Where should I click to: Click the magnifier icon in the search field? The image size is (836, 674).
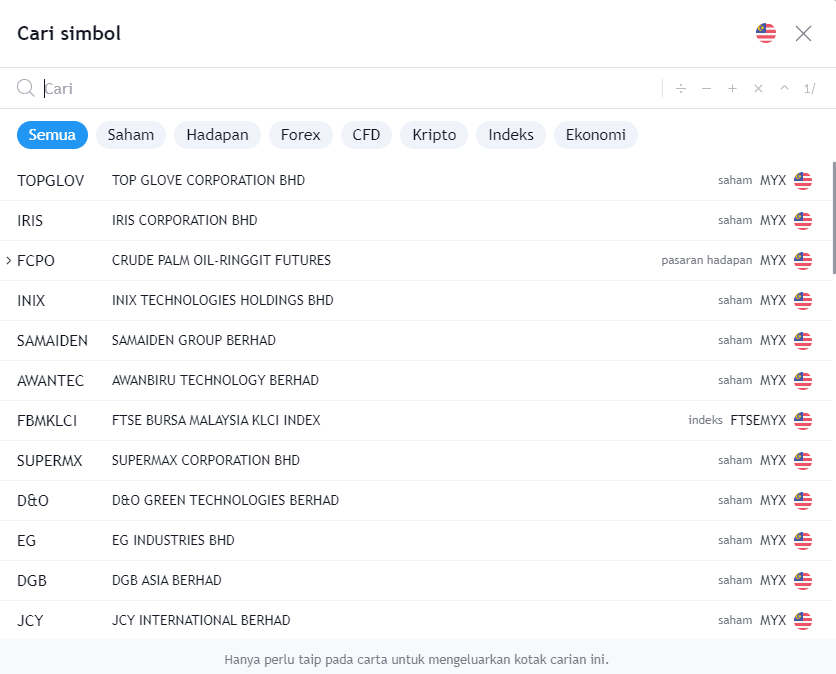coord(25,88)
